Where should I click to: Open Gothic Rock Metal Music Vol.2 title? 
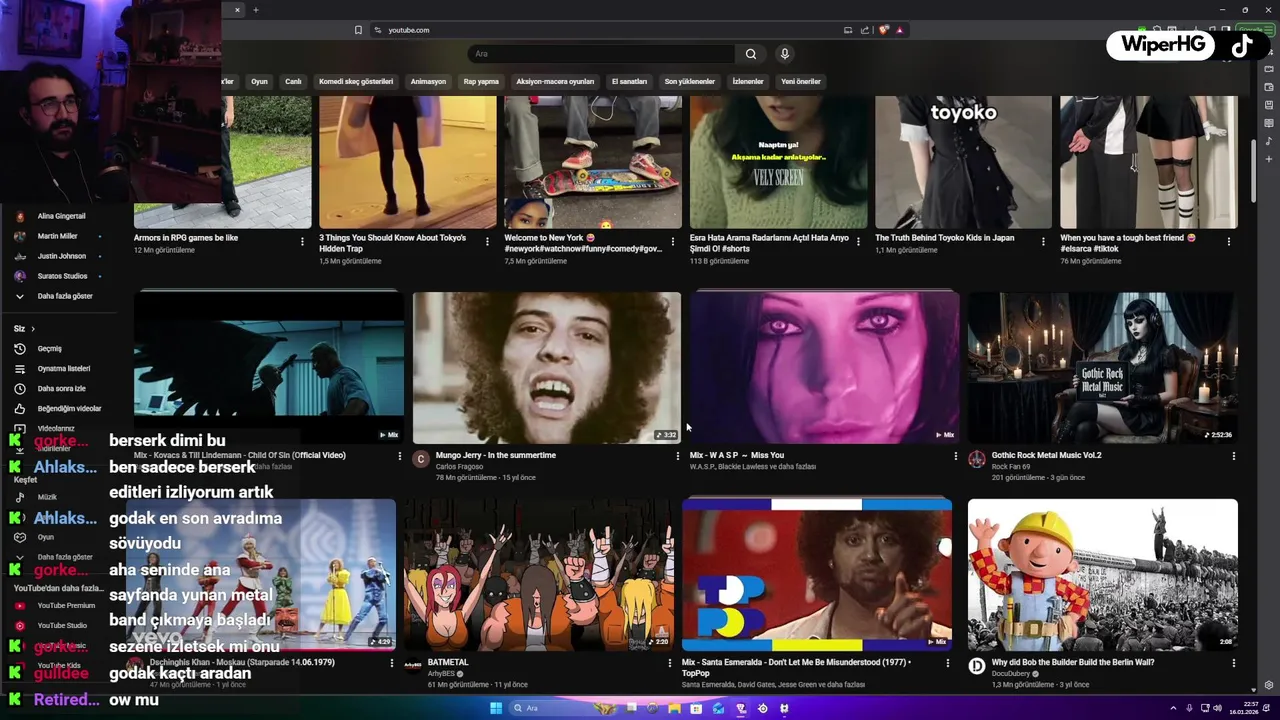pos(1046,455)
